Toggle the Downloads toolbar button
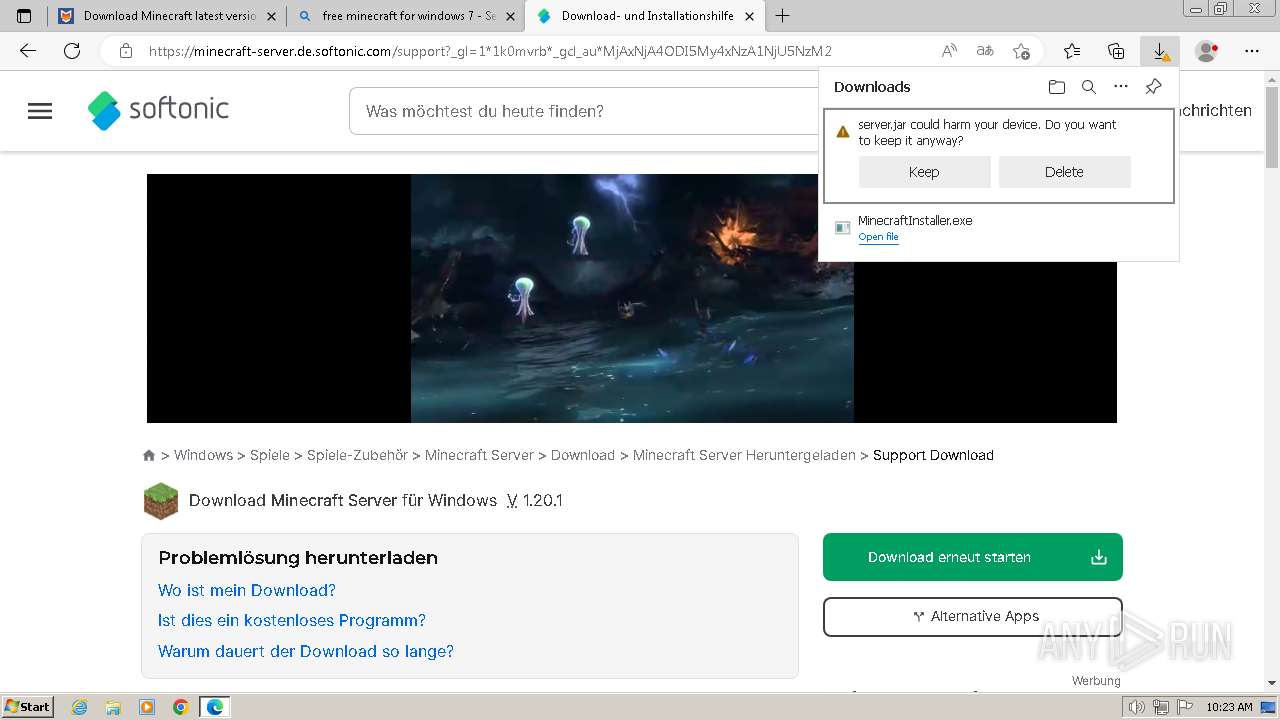 [1160, 51]
